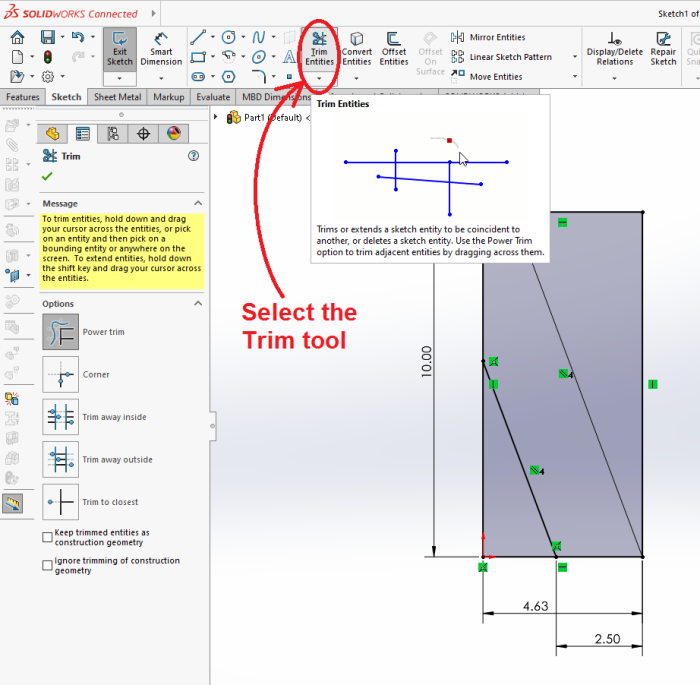Click the Offset Entities button
700x685 pixels.
tap(394, 49)
